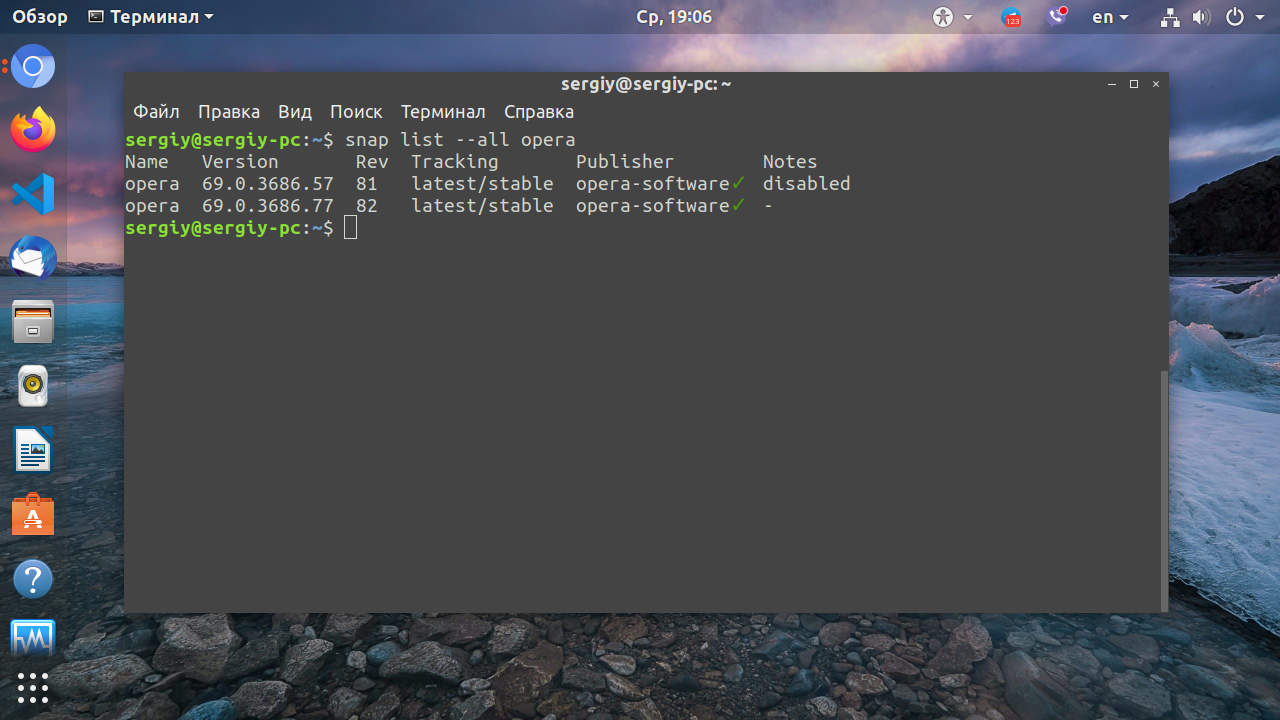Viewport: 1280px width, 720px height.
Task: Click version text 69.0.3686.77
Action: 267,206
